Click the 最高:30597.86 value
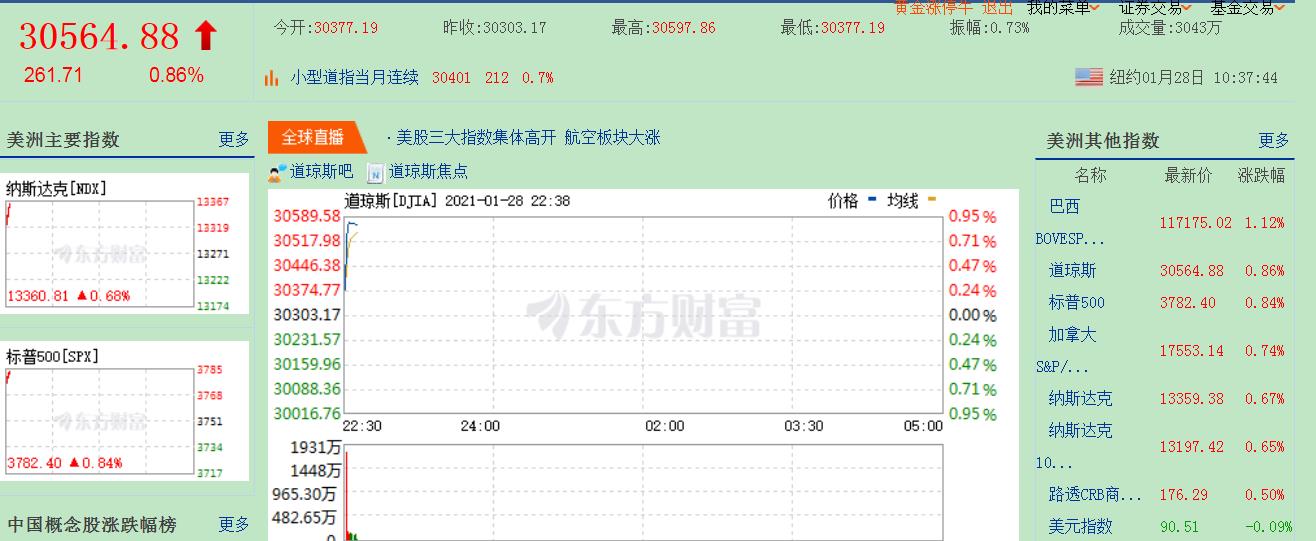The image size is (1316, 541). point(664,28)
